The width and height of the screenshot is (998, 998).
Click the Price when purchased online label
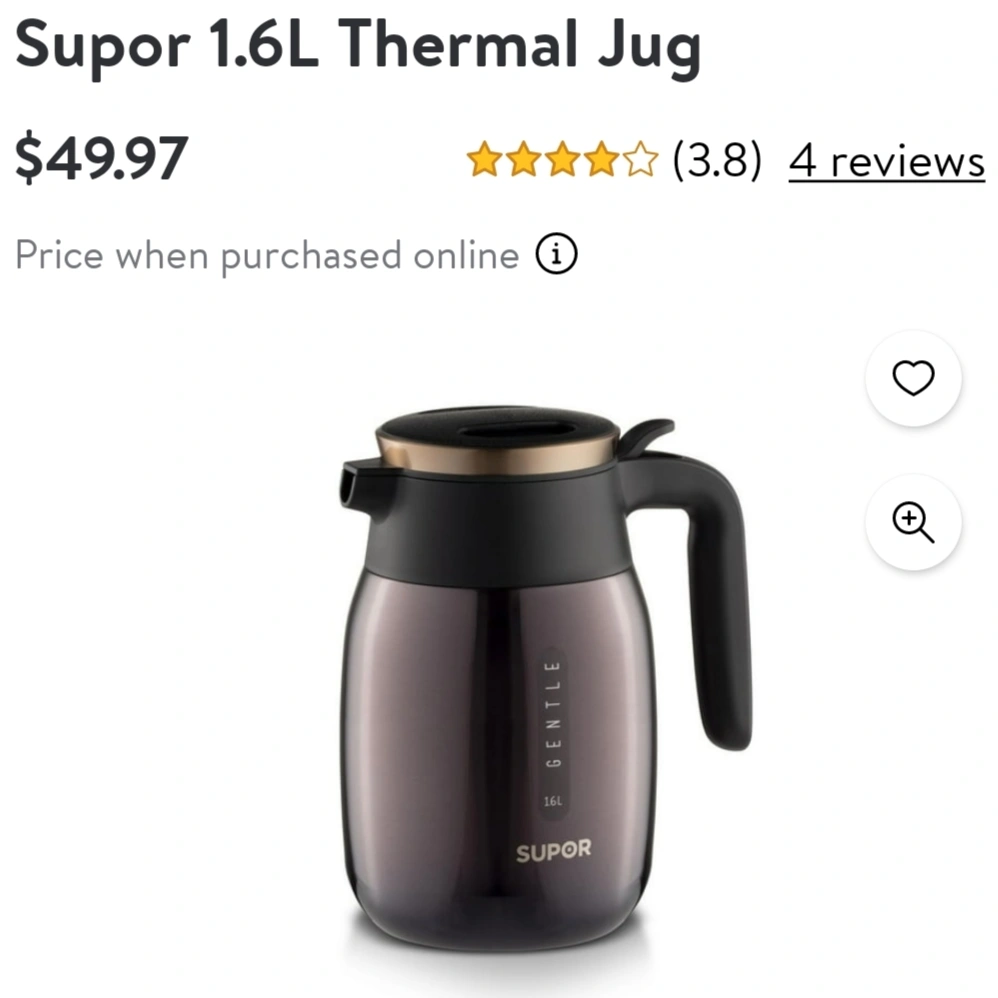[x=267, y=256]
